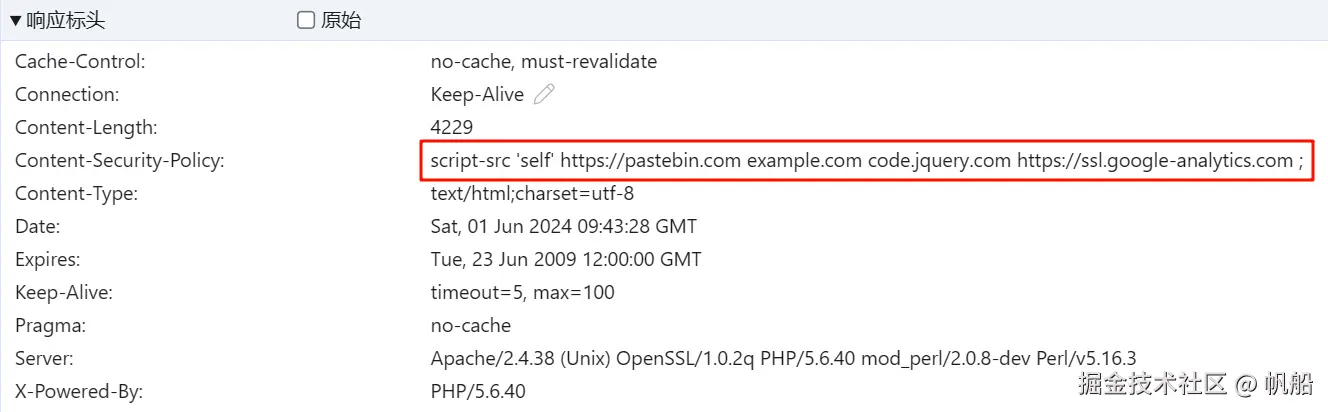This screenshot has width=1328, height=412.
Task: Click the PHP/5.6.40 powered-by value
Action: point(477,391)
